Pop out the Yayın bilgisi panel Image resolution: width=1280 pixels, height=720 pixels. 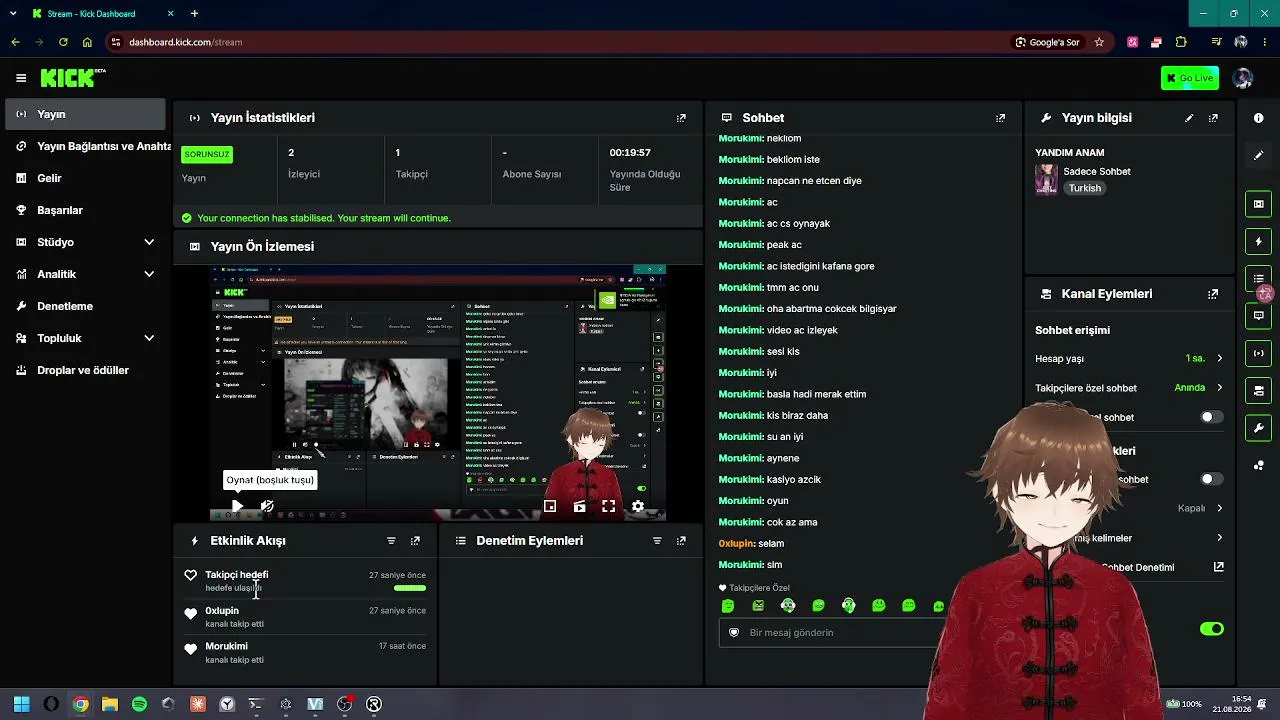pyautogui.click(x=1213, y=118)
